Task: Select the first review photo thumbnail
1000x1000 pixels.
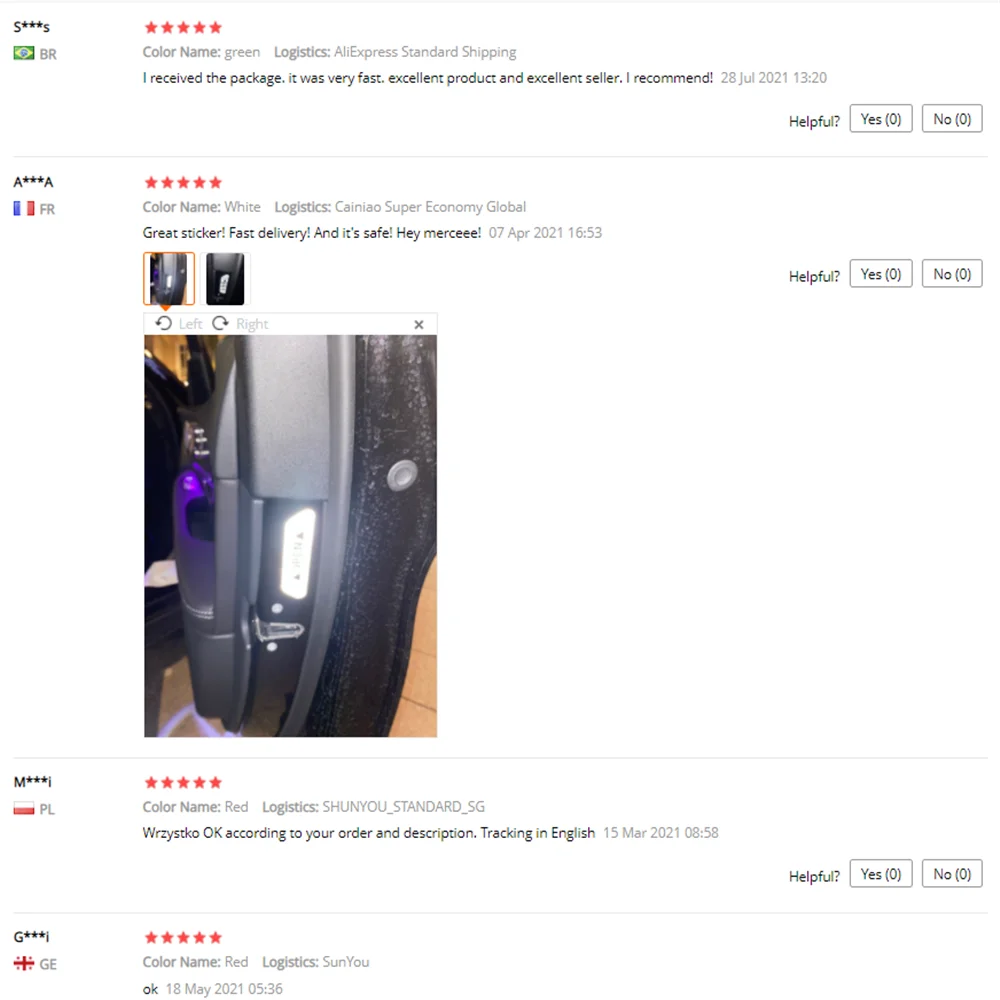Action: [168, 279]
